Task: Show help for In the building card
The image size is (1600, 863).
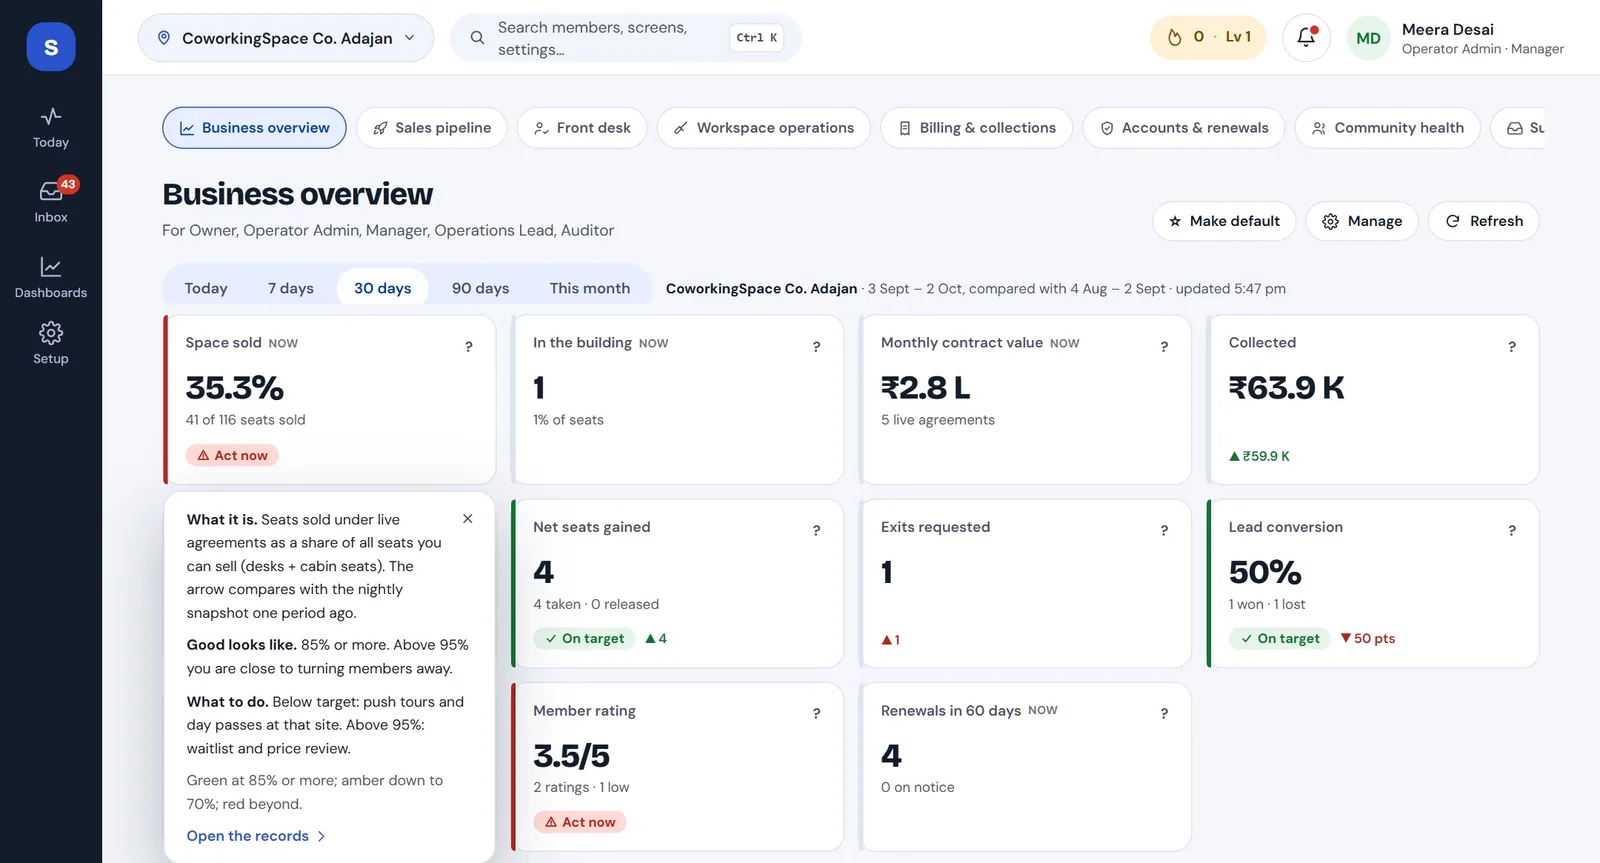Action: pyautogui.click(x=817, y=346)
